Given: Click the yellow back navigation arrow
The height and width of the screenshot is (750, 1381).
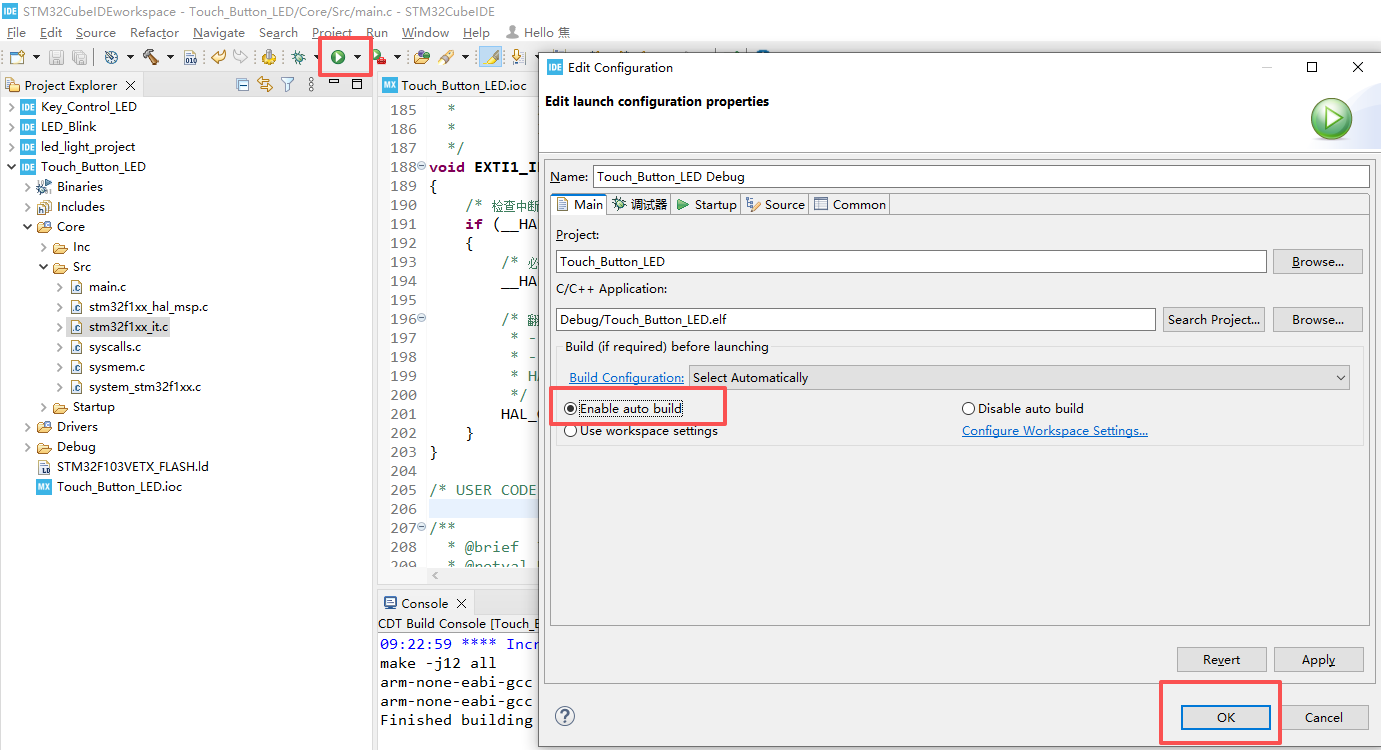Looking at the screenshot, I should (x=217, y=57).
